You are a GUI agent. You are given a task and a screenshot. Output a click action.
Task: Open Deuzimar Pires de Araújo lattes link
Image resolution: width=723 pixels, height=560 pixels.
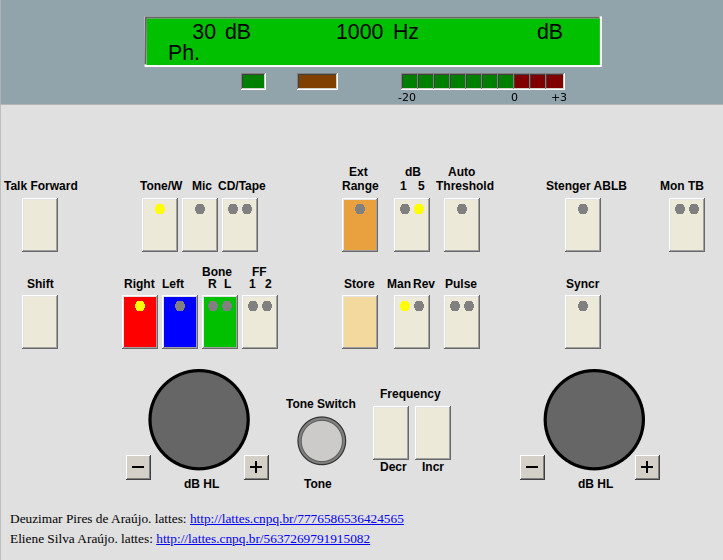tap(297, 519)
